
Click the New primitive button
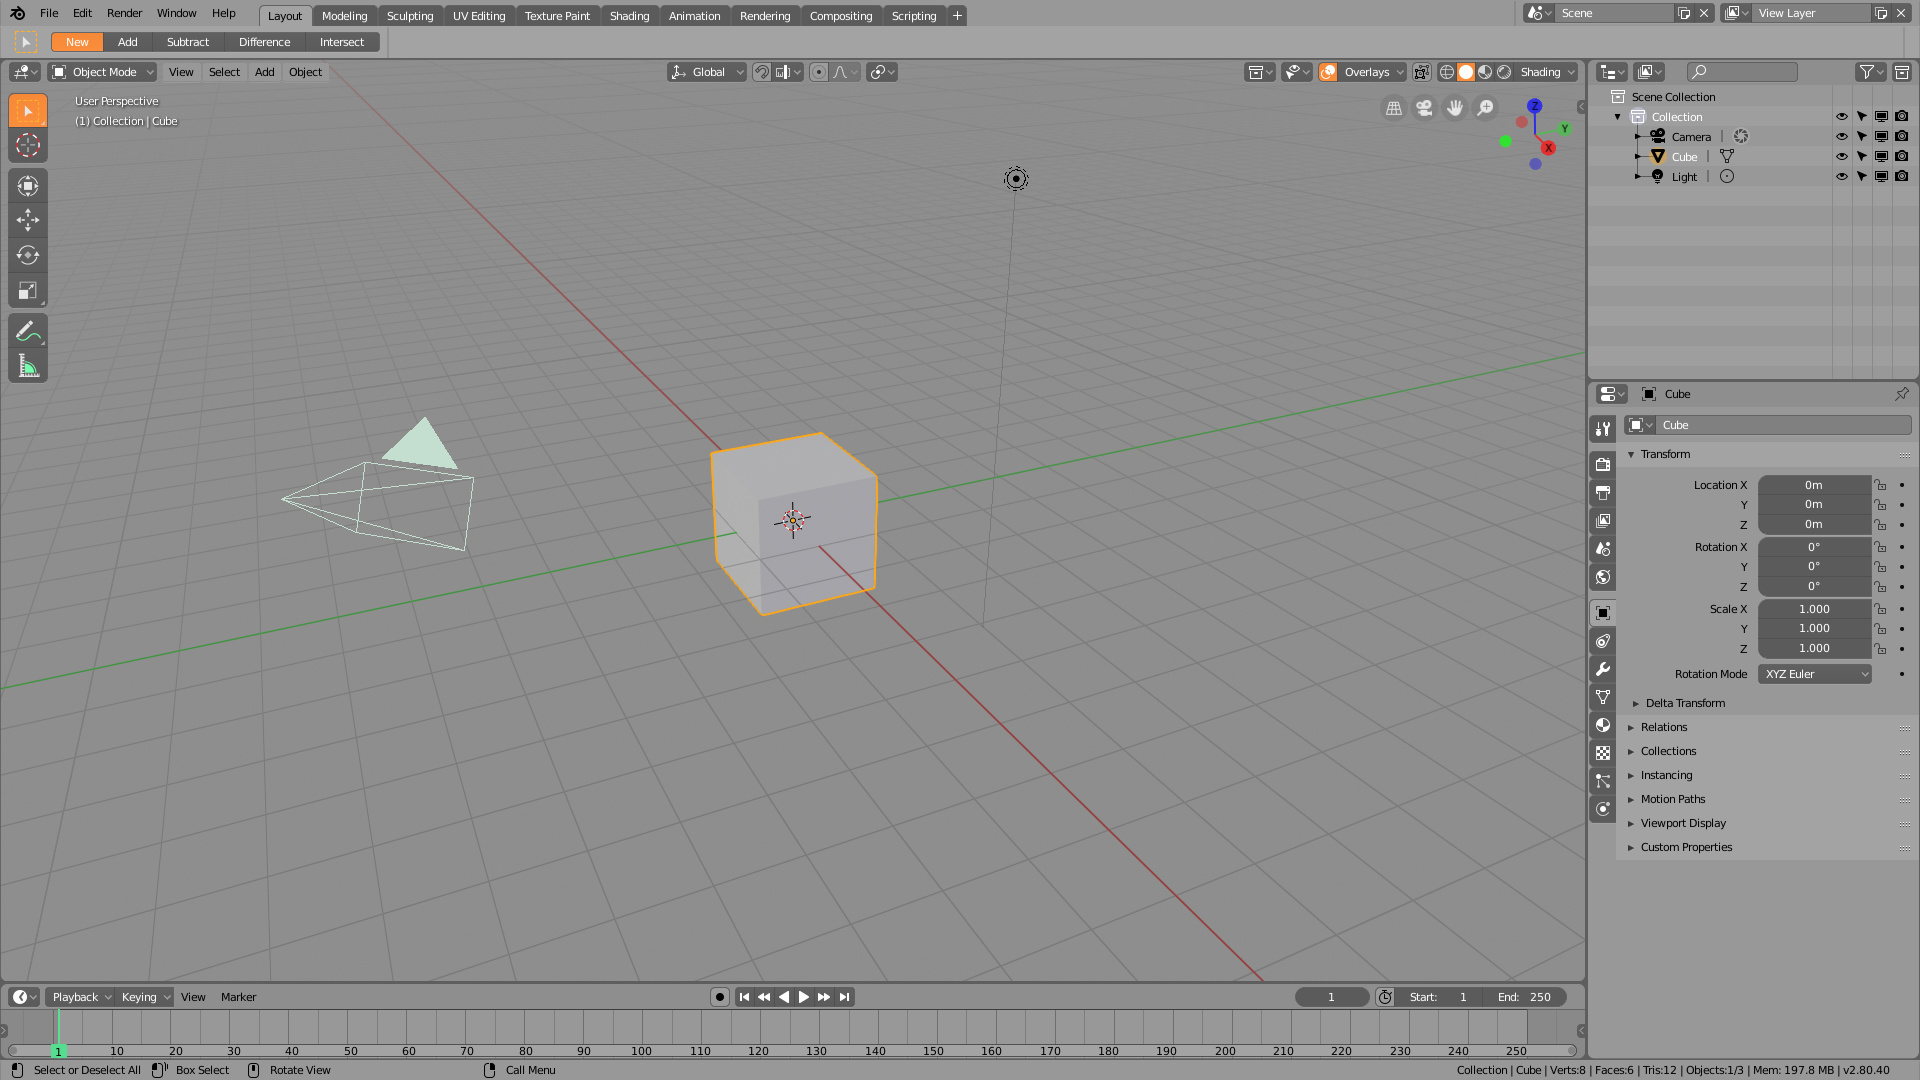[76, 41]
